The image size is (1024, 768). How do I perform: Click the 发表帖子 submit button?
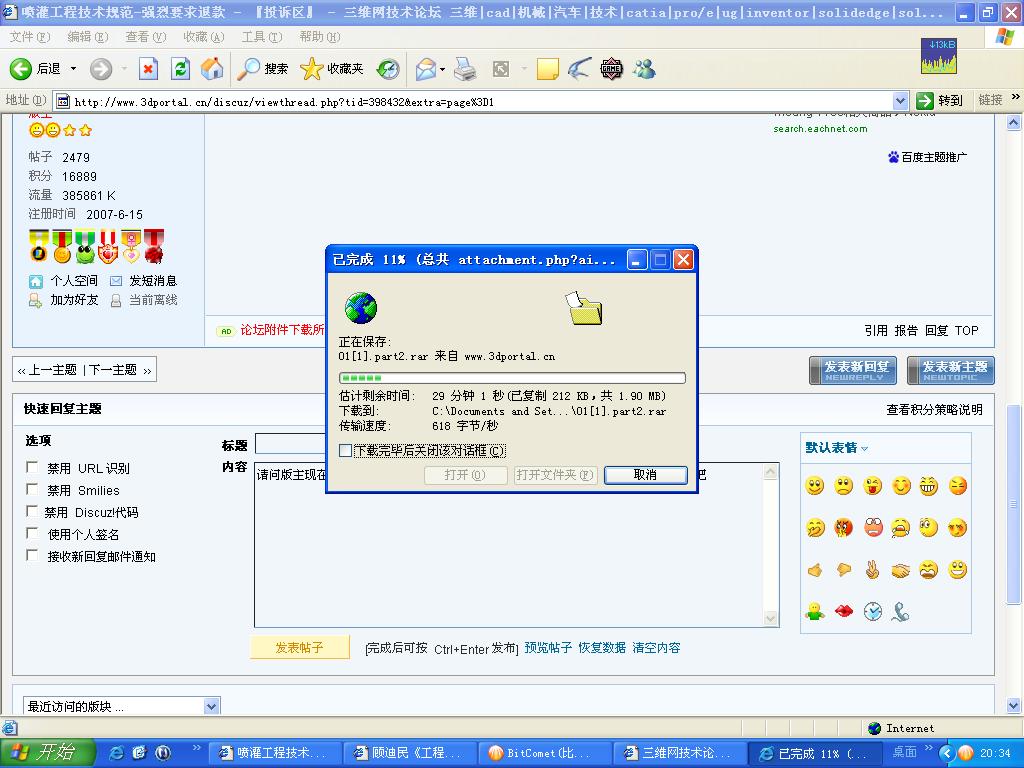click(x=300, y=647)
